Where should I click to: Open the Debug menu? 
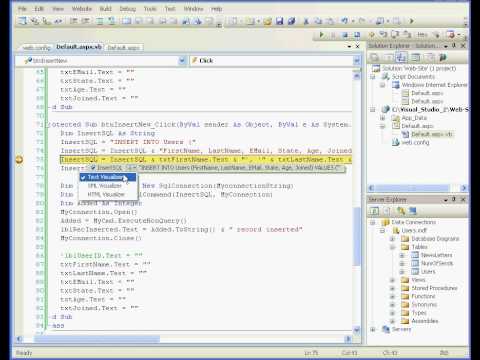[128, 9]
